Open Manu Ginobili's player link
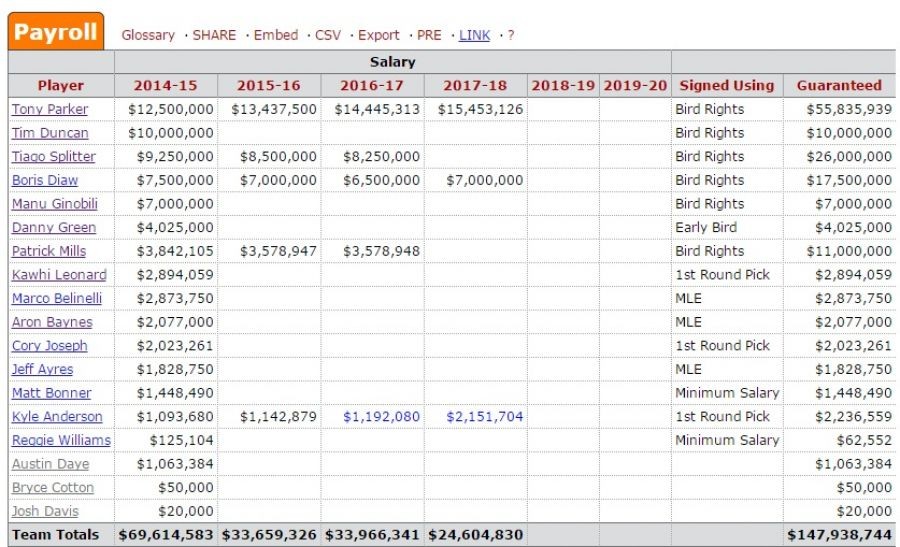 (x=55, y=204)
